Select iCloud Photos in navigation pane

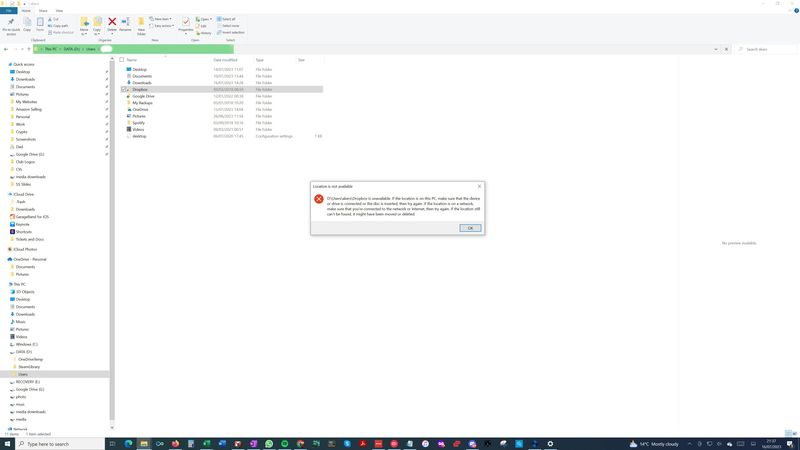(25, 249)
